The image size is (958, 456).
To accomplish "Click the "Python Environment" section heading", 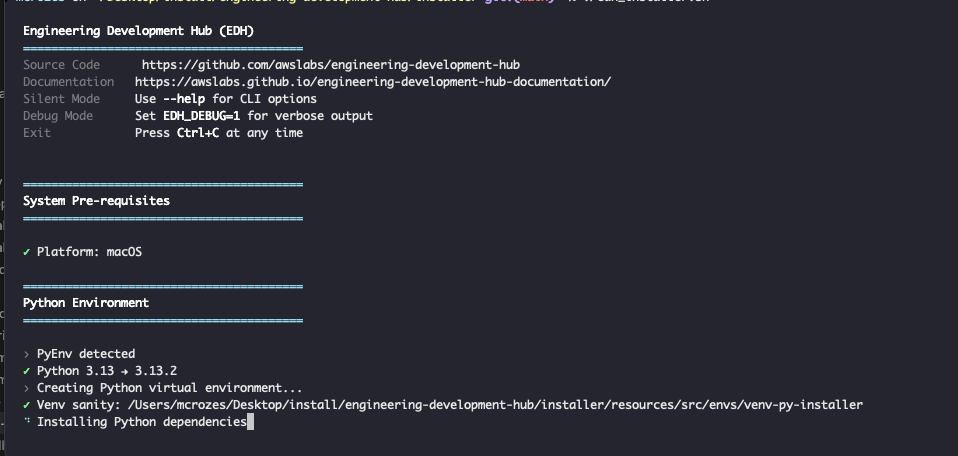I will click(86, 303).
